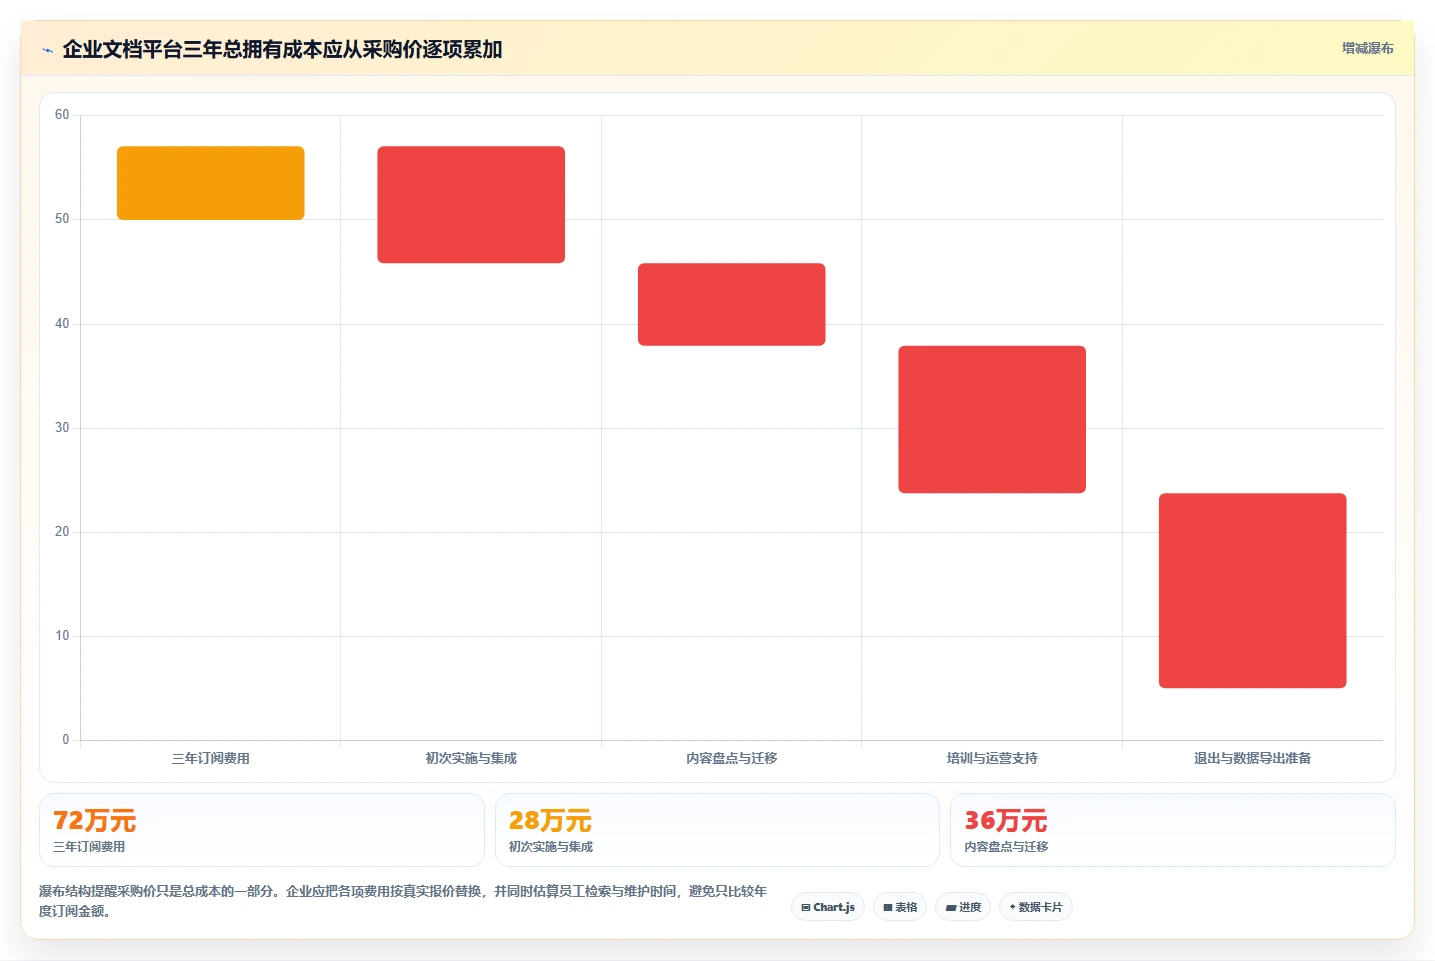Click the 内容盘点与迁移 caption under 36万元
The height and width of the screenshot is (961, 1435).
[x=1006, y=847]
